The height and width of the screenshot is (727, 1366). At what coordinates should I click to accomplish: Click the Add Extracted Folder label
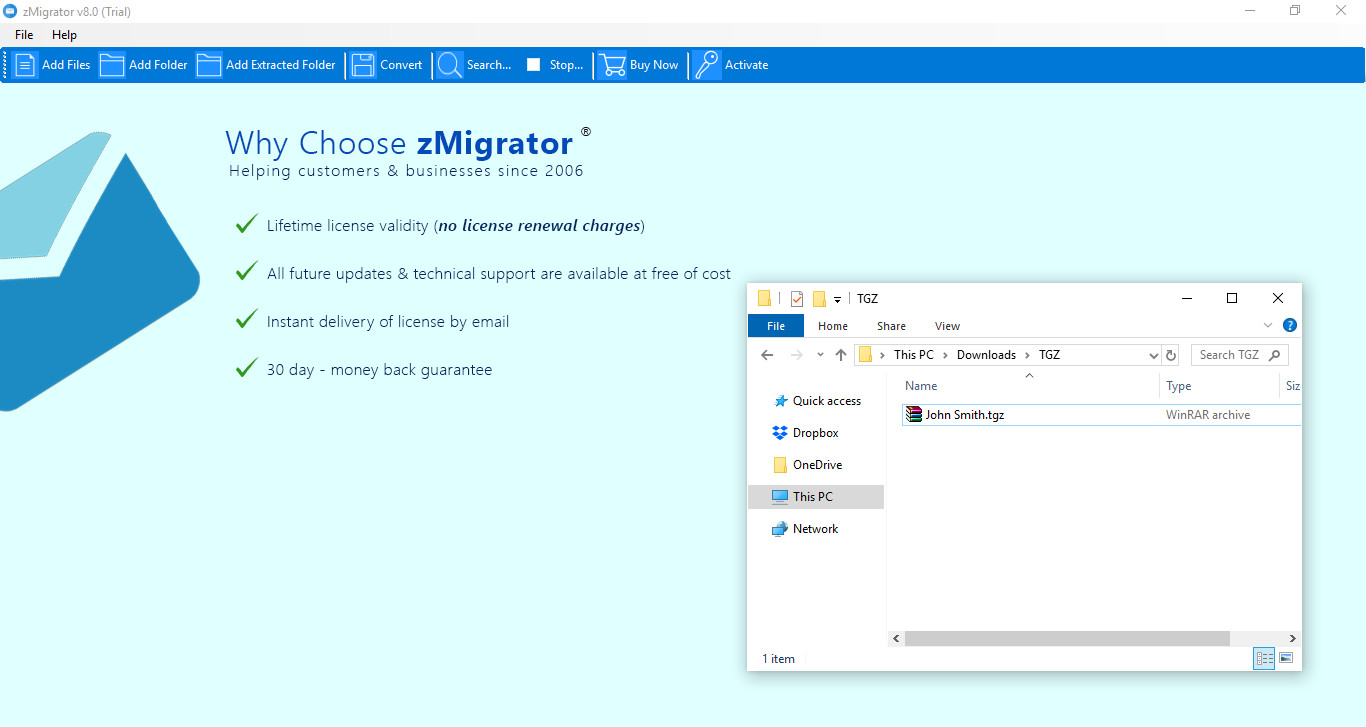281,65
